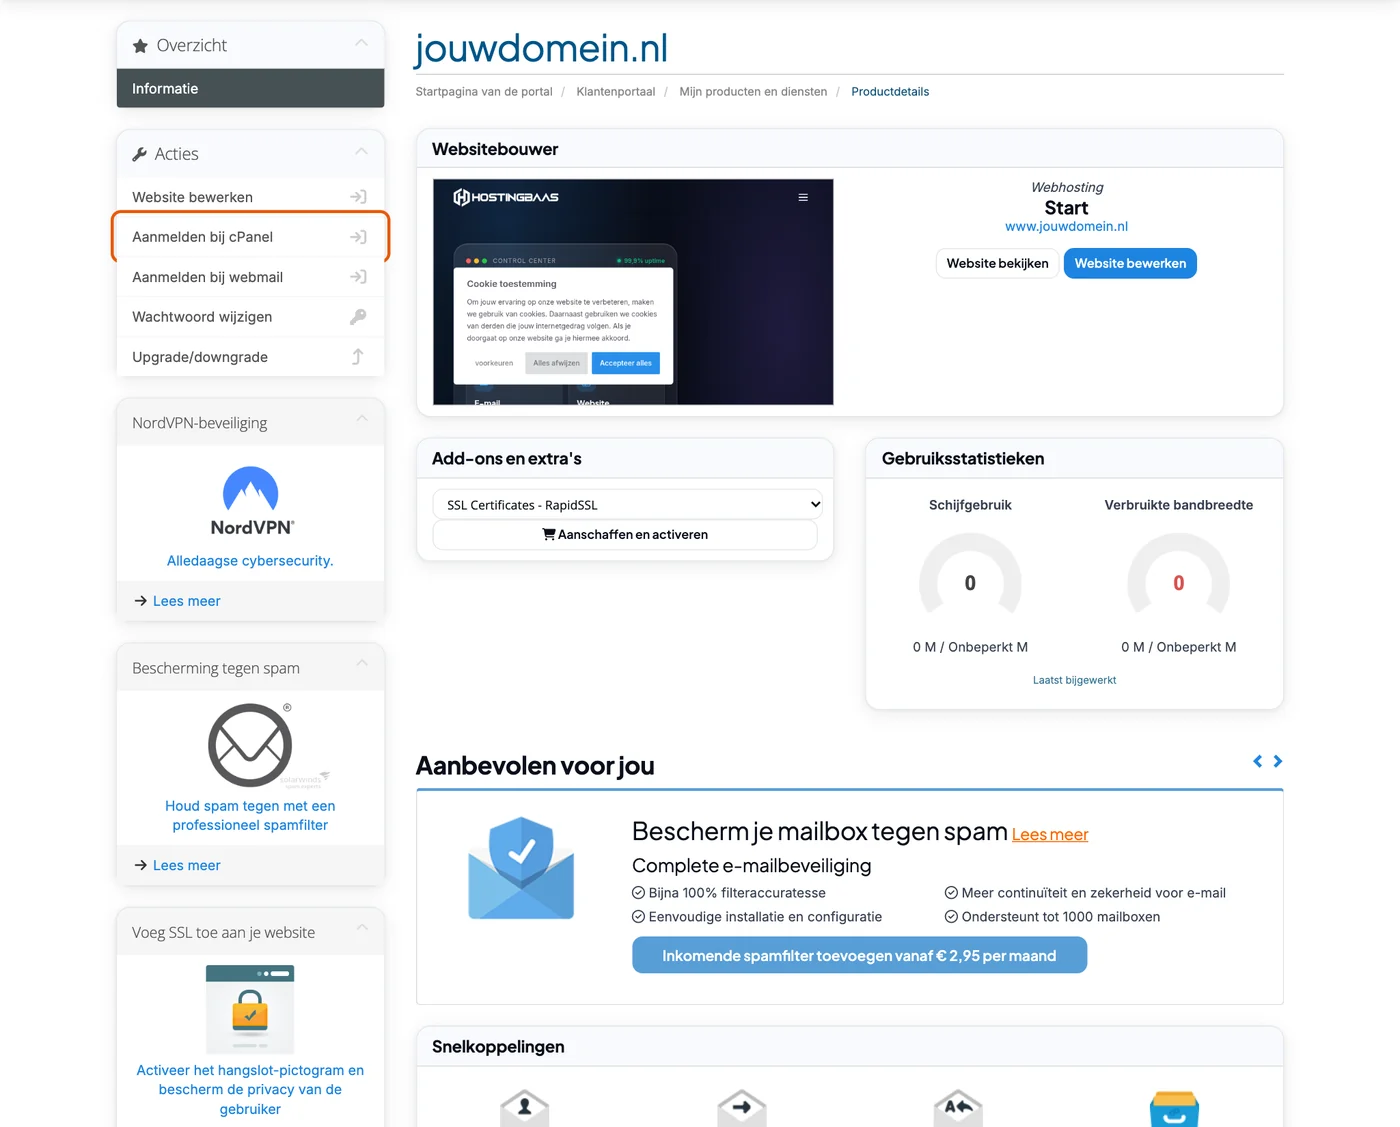
Task: Go to previous recommendation with left arrow
Action: pyautogui.click(x=1257, y=761)
